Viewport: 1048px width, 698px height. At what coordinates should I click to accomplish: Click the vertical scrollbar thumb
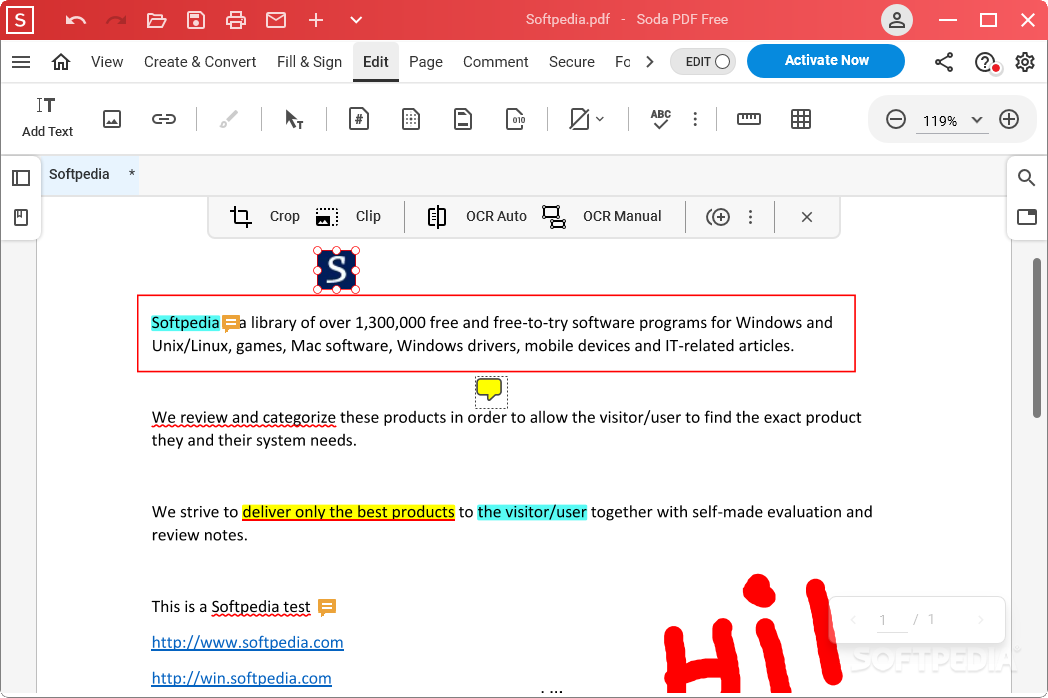point(1037,338)
